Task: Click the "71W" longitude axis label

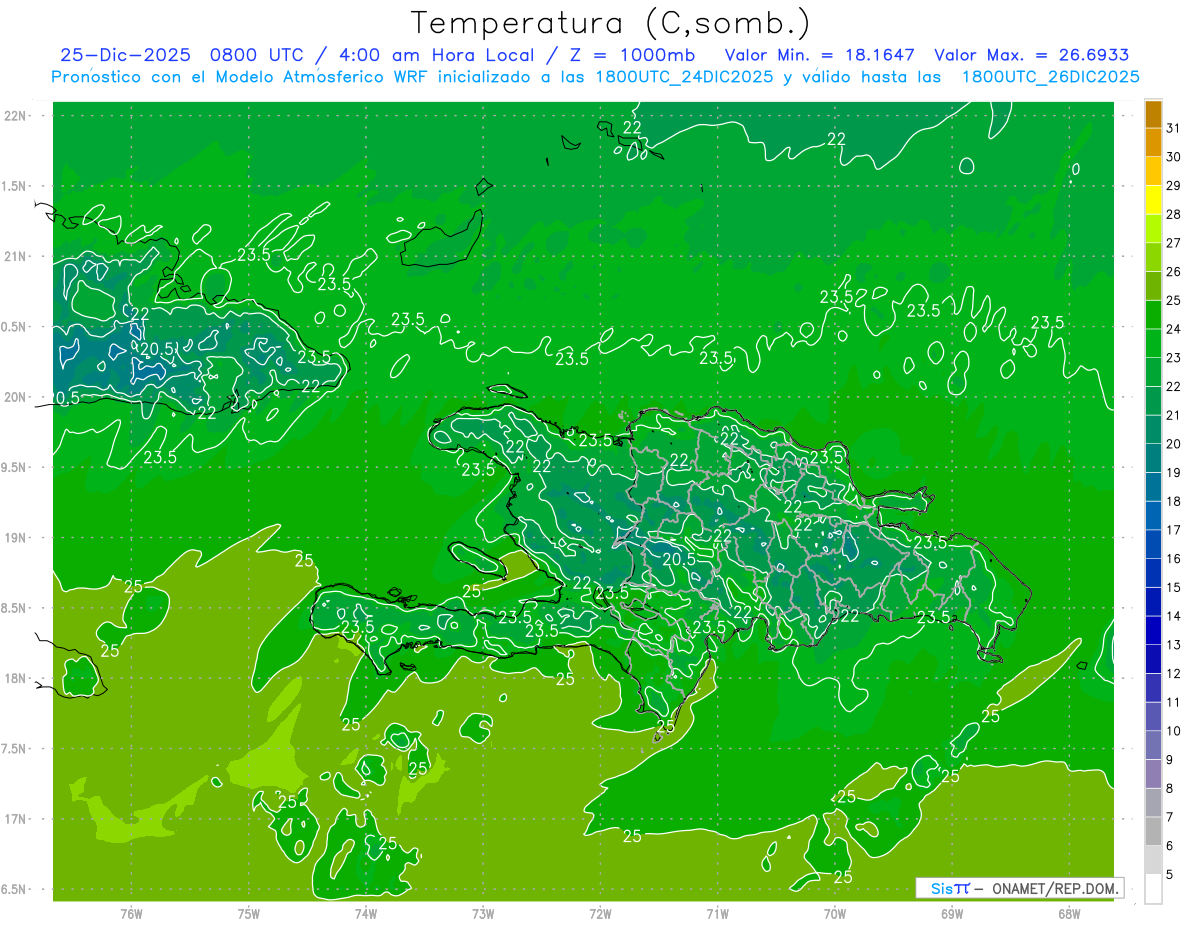Action: point(717,913)
